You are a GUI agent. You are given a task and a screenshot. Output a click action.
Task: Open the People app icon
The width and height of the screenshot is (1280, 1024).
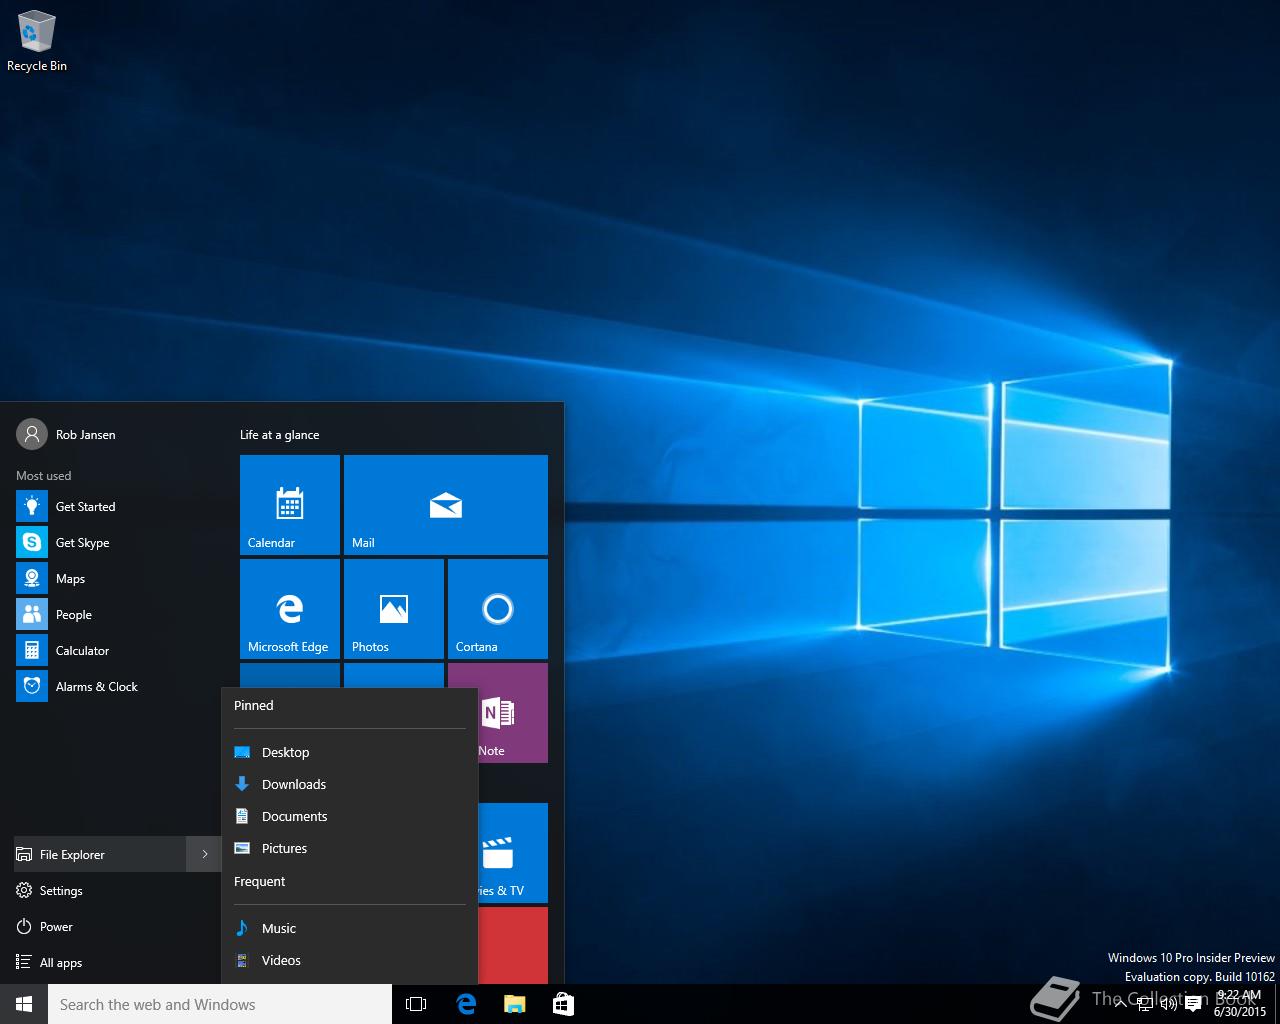32,615
